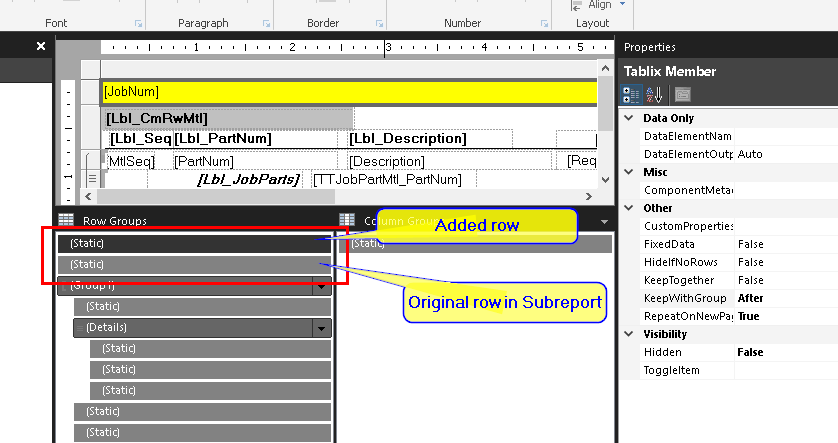The height and width of the screenshot is (443, 838).
Task: Collapse the Other category
Action: click(629, 208)
